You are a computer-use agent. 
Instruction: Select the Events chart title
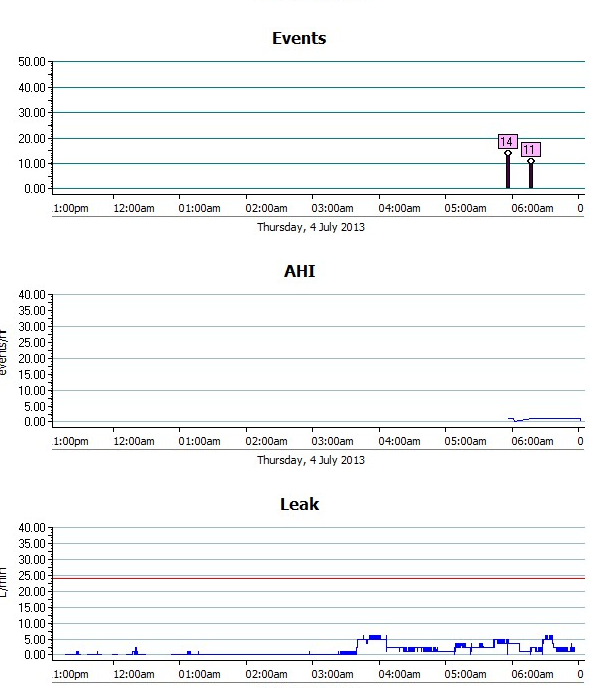coord(299,39)
